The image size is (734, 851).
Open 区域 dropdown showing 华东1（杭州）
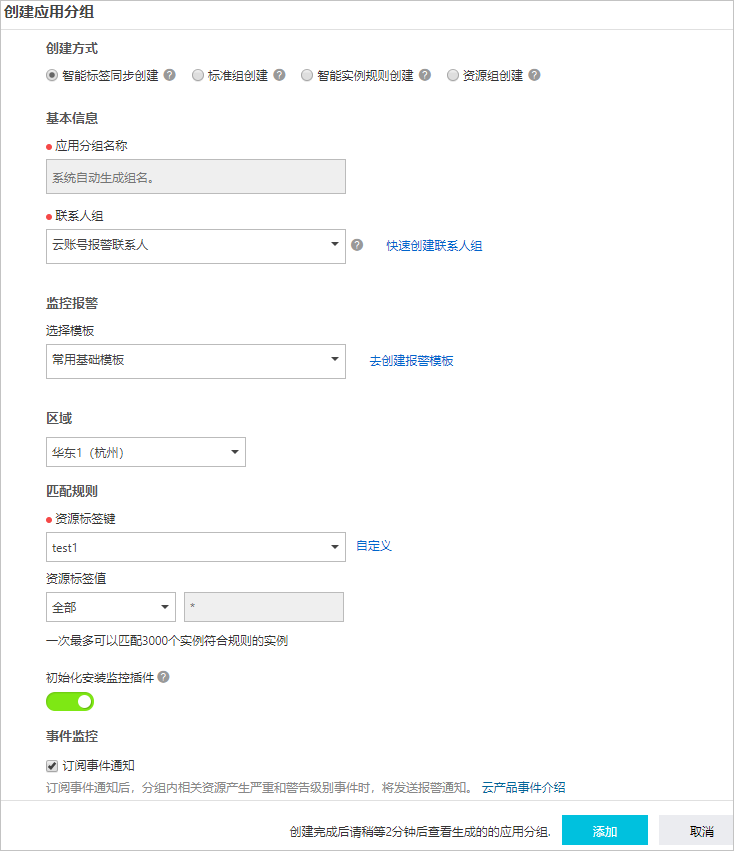click(x=146, y=452)
